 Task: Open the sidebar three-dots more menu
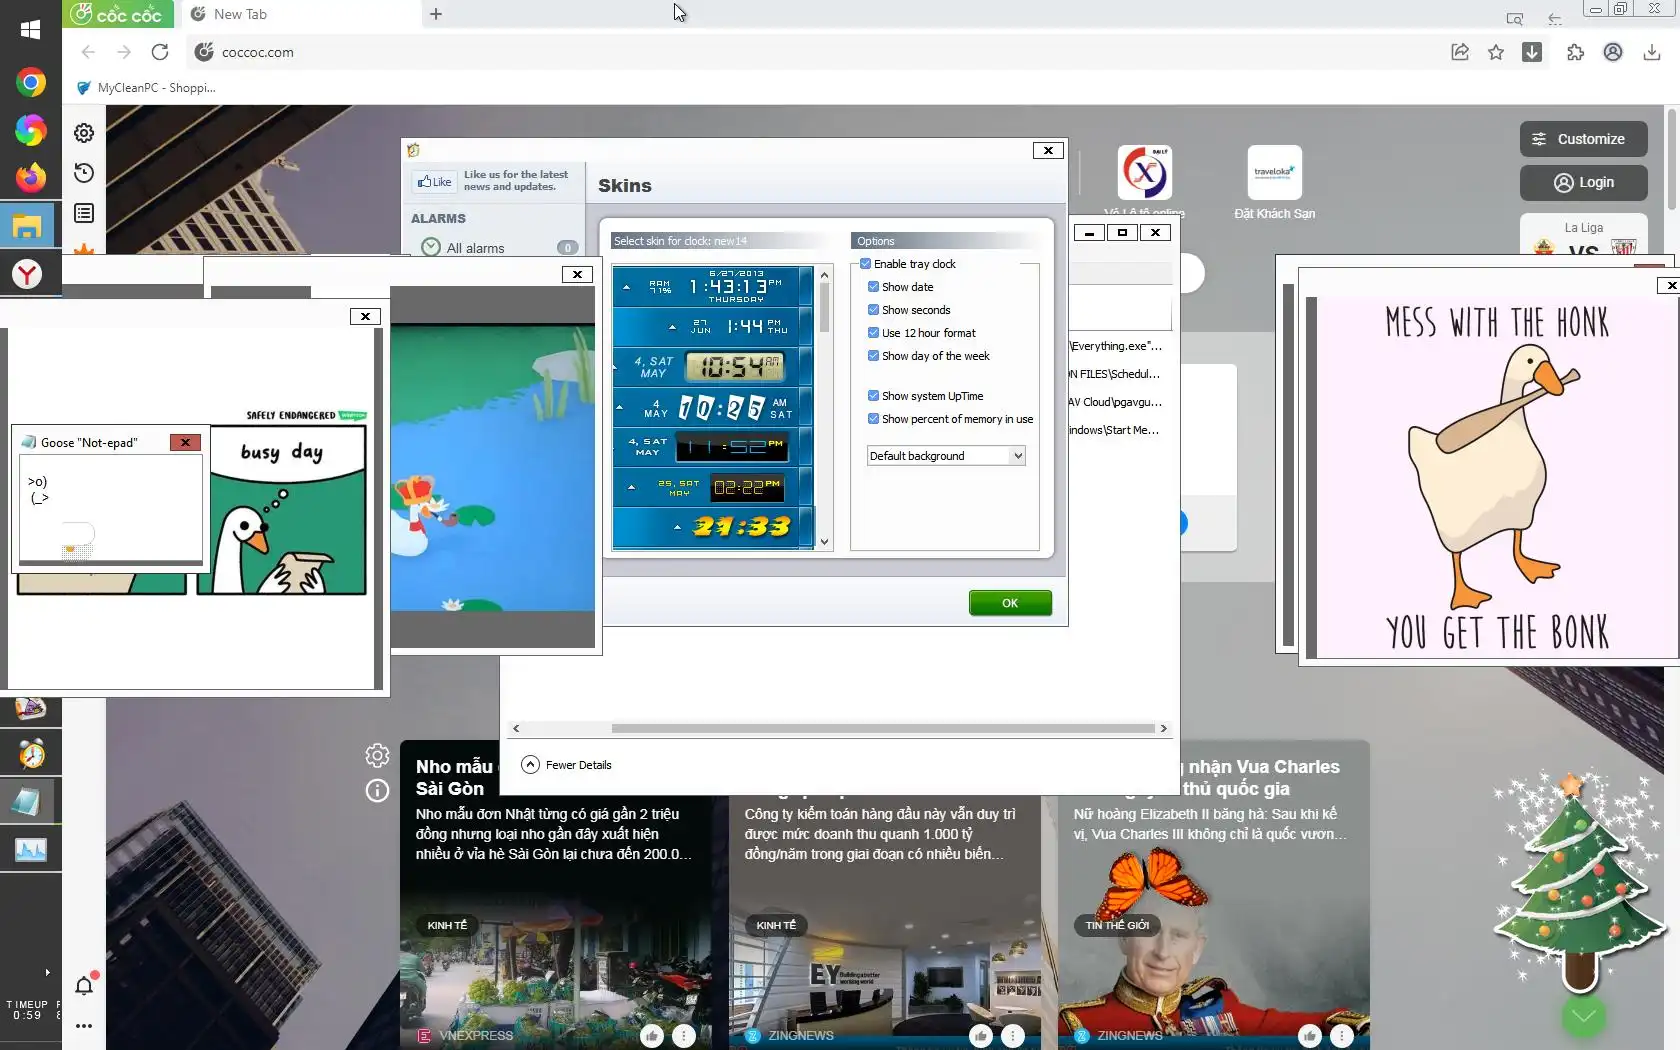click(x=84, y=1025)
